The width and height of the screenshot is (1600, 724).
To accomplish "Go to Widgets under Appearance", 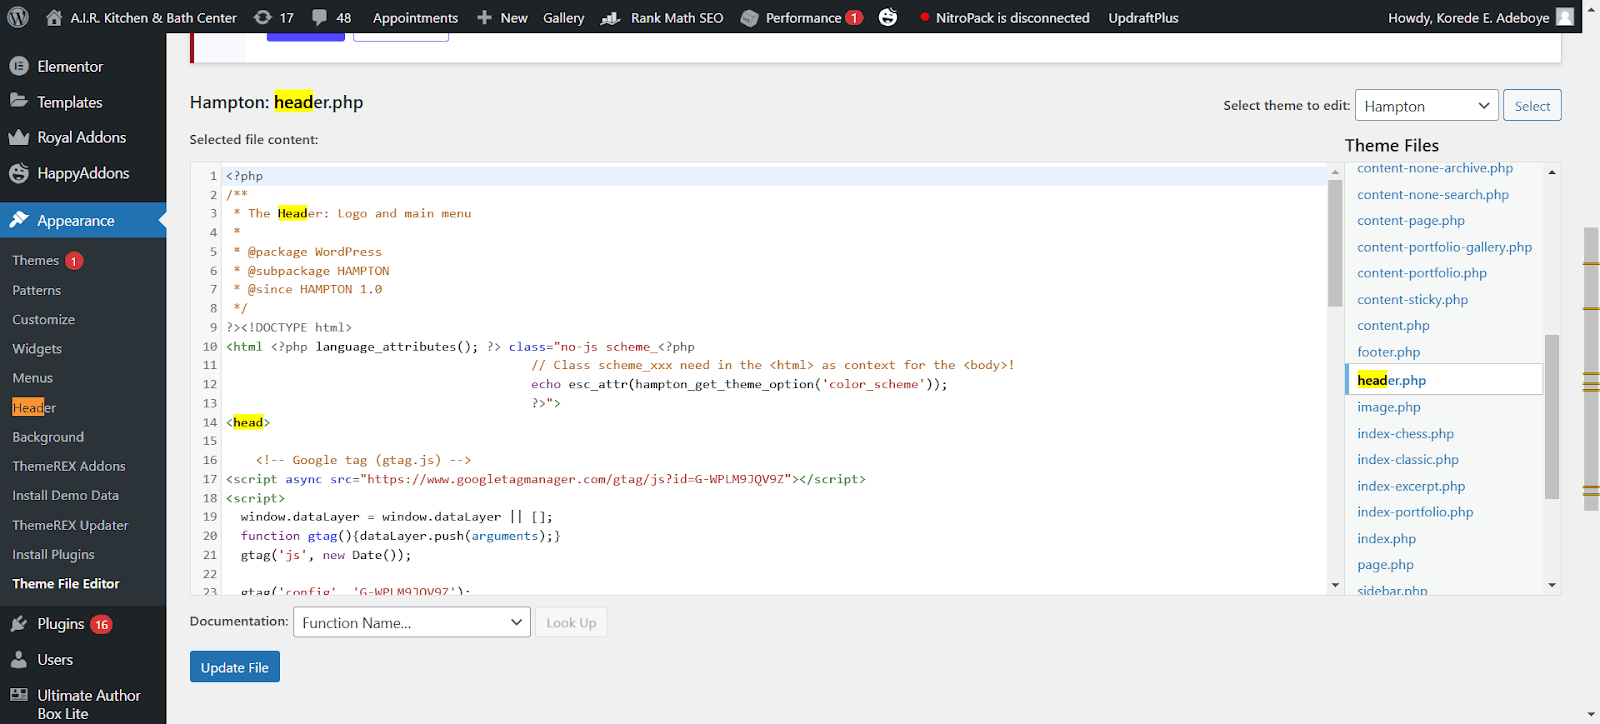I will pos(37,349).
